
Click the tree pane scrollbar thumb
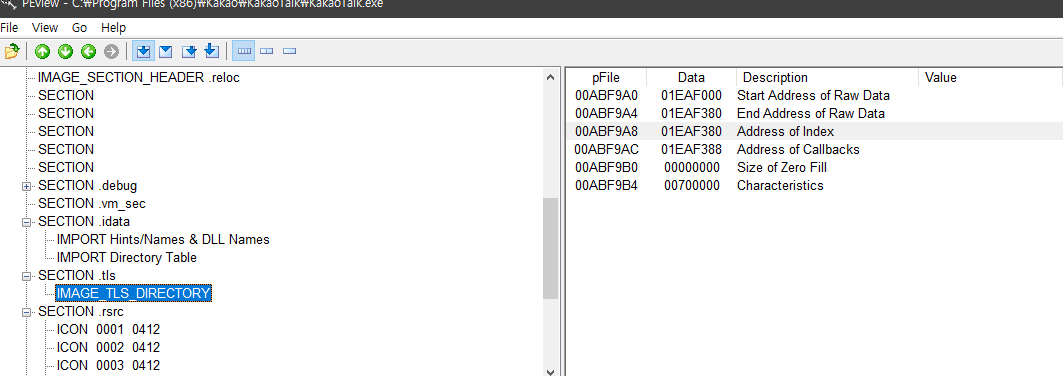pos(550,248)
